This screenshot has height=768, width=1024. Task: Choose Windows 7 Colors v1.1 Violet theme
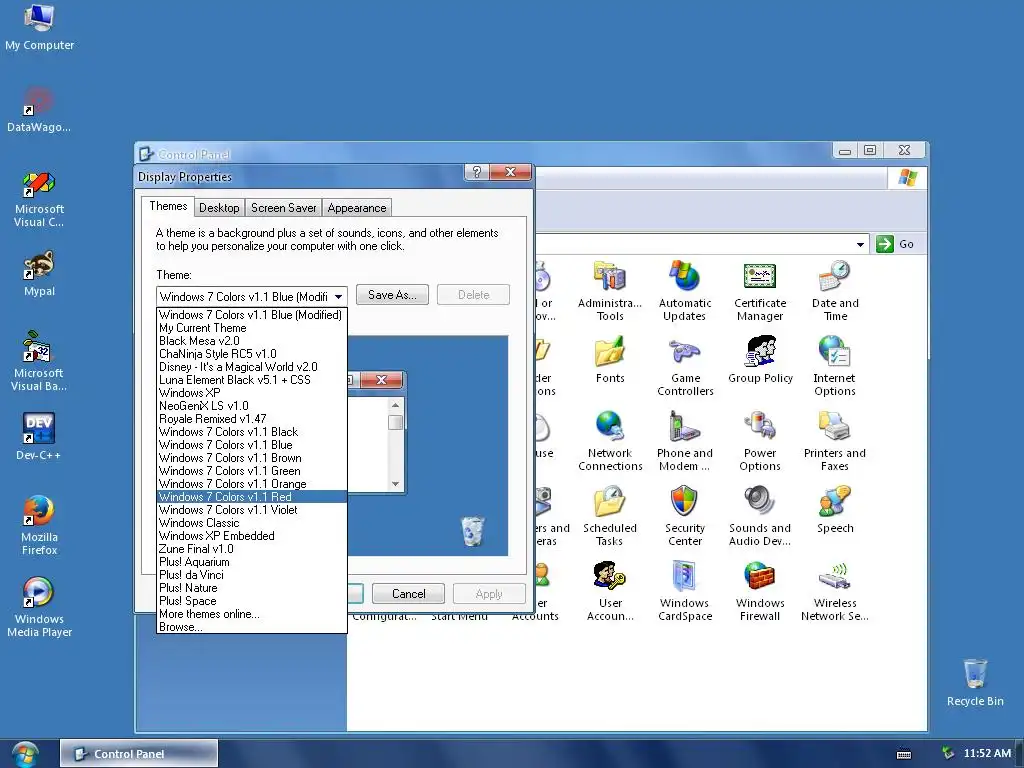tap(252, 510)
